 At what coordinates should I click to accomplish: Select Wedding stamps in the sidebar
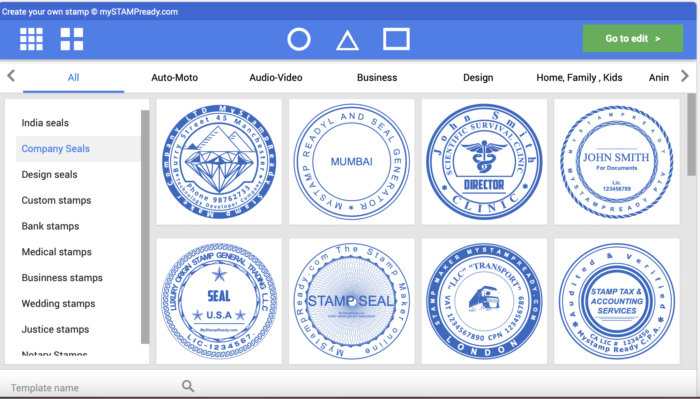(x=78, y=303)
